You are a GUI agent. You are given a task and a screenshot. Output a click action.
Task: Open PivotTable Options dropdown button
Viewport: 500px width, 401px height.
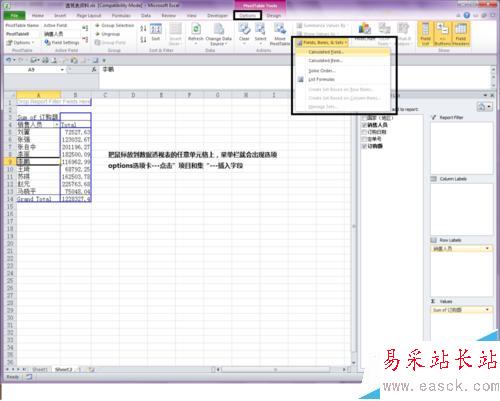point(20,43)
